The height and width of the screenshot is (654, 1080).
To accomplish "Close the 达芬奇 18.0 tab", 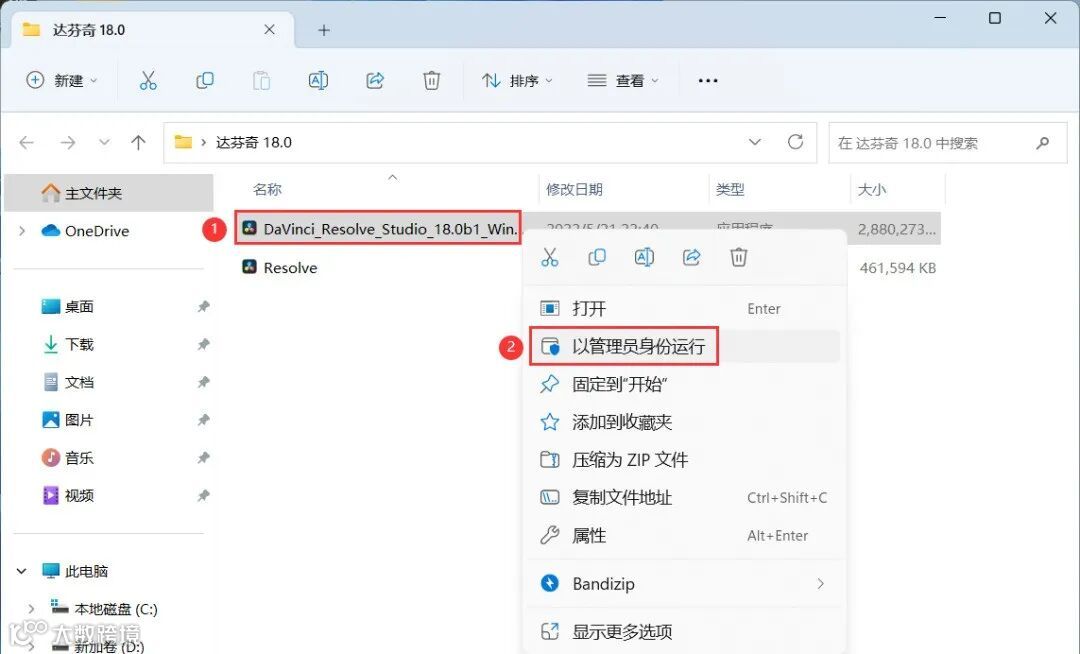I will pos(269,30).
